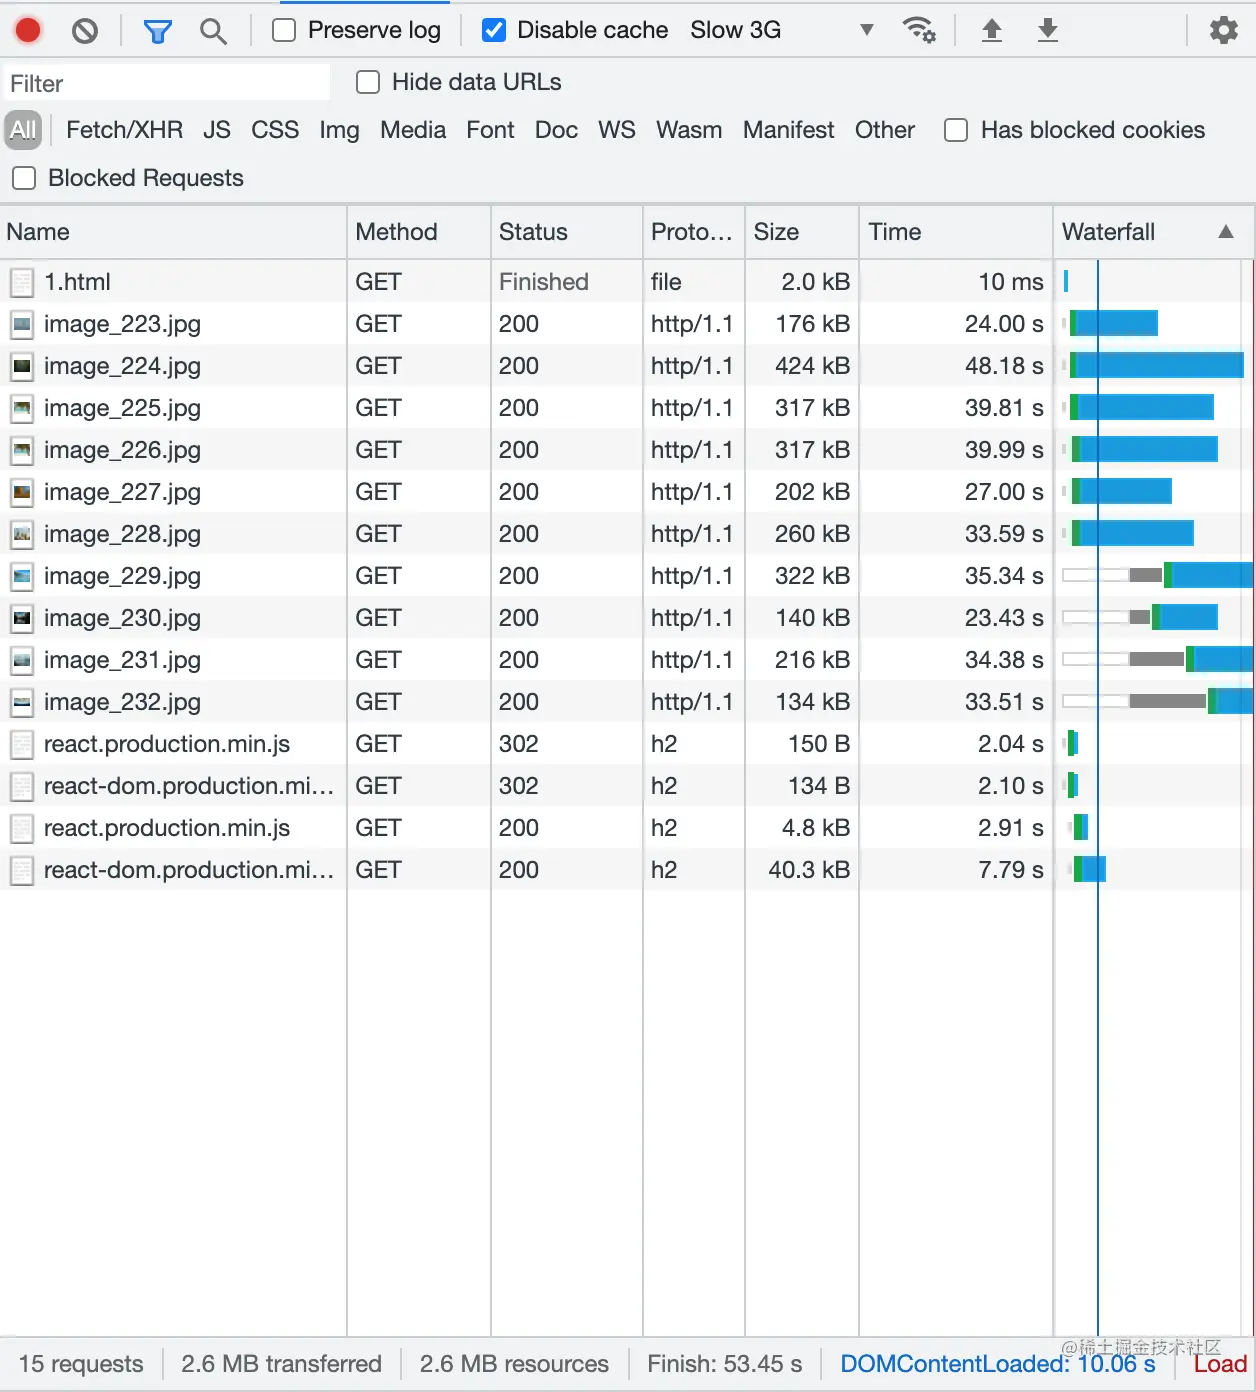The height and width of the screenshot is (1392, 1256).
Task: Open the network request filter bar
Action: (x=157, y=30)
